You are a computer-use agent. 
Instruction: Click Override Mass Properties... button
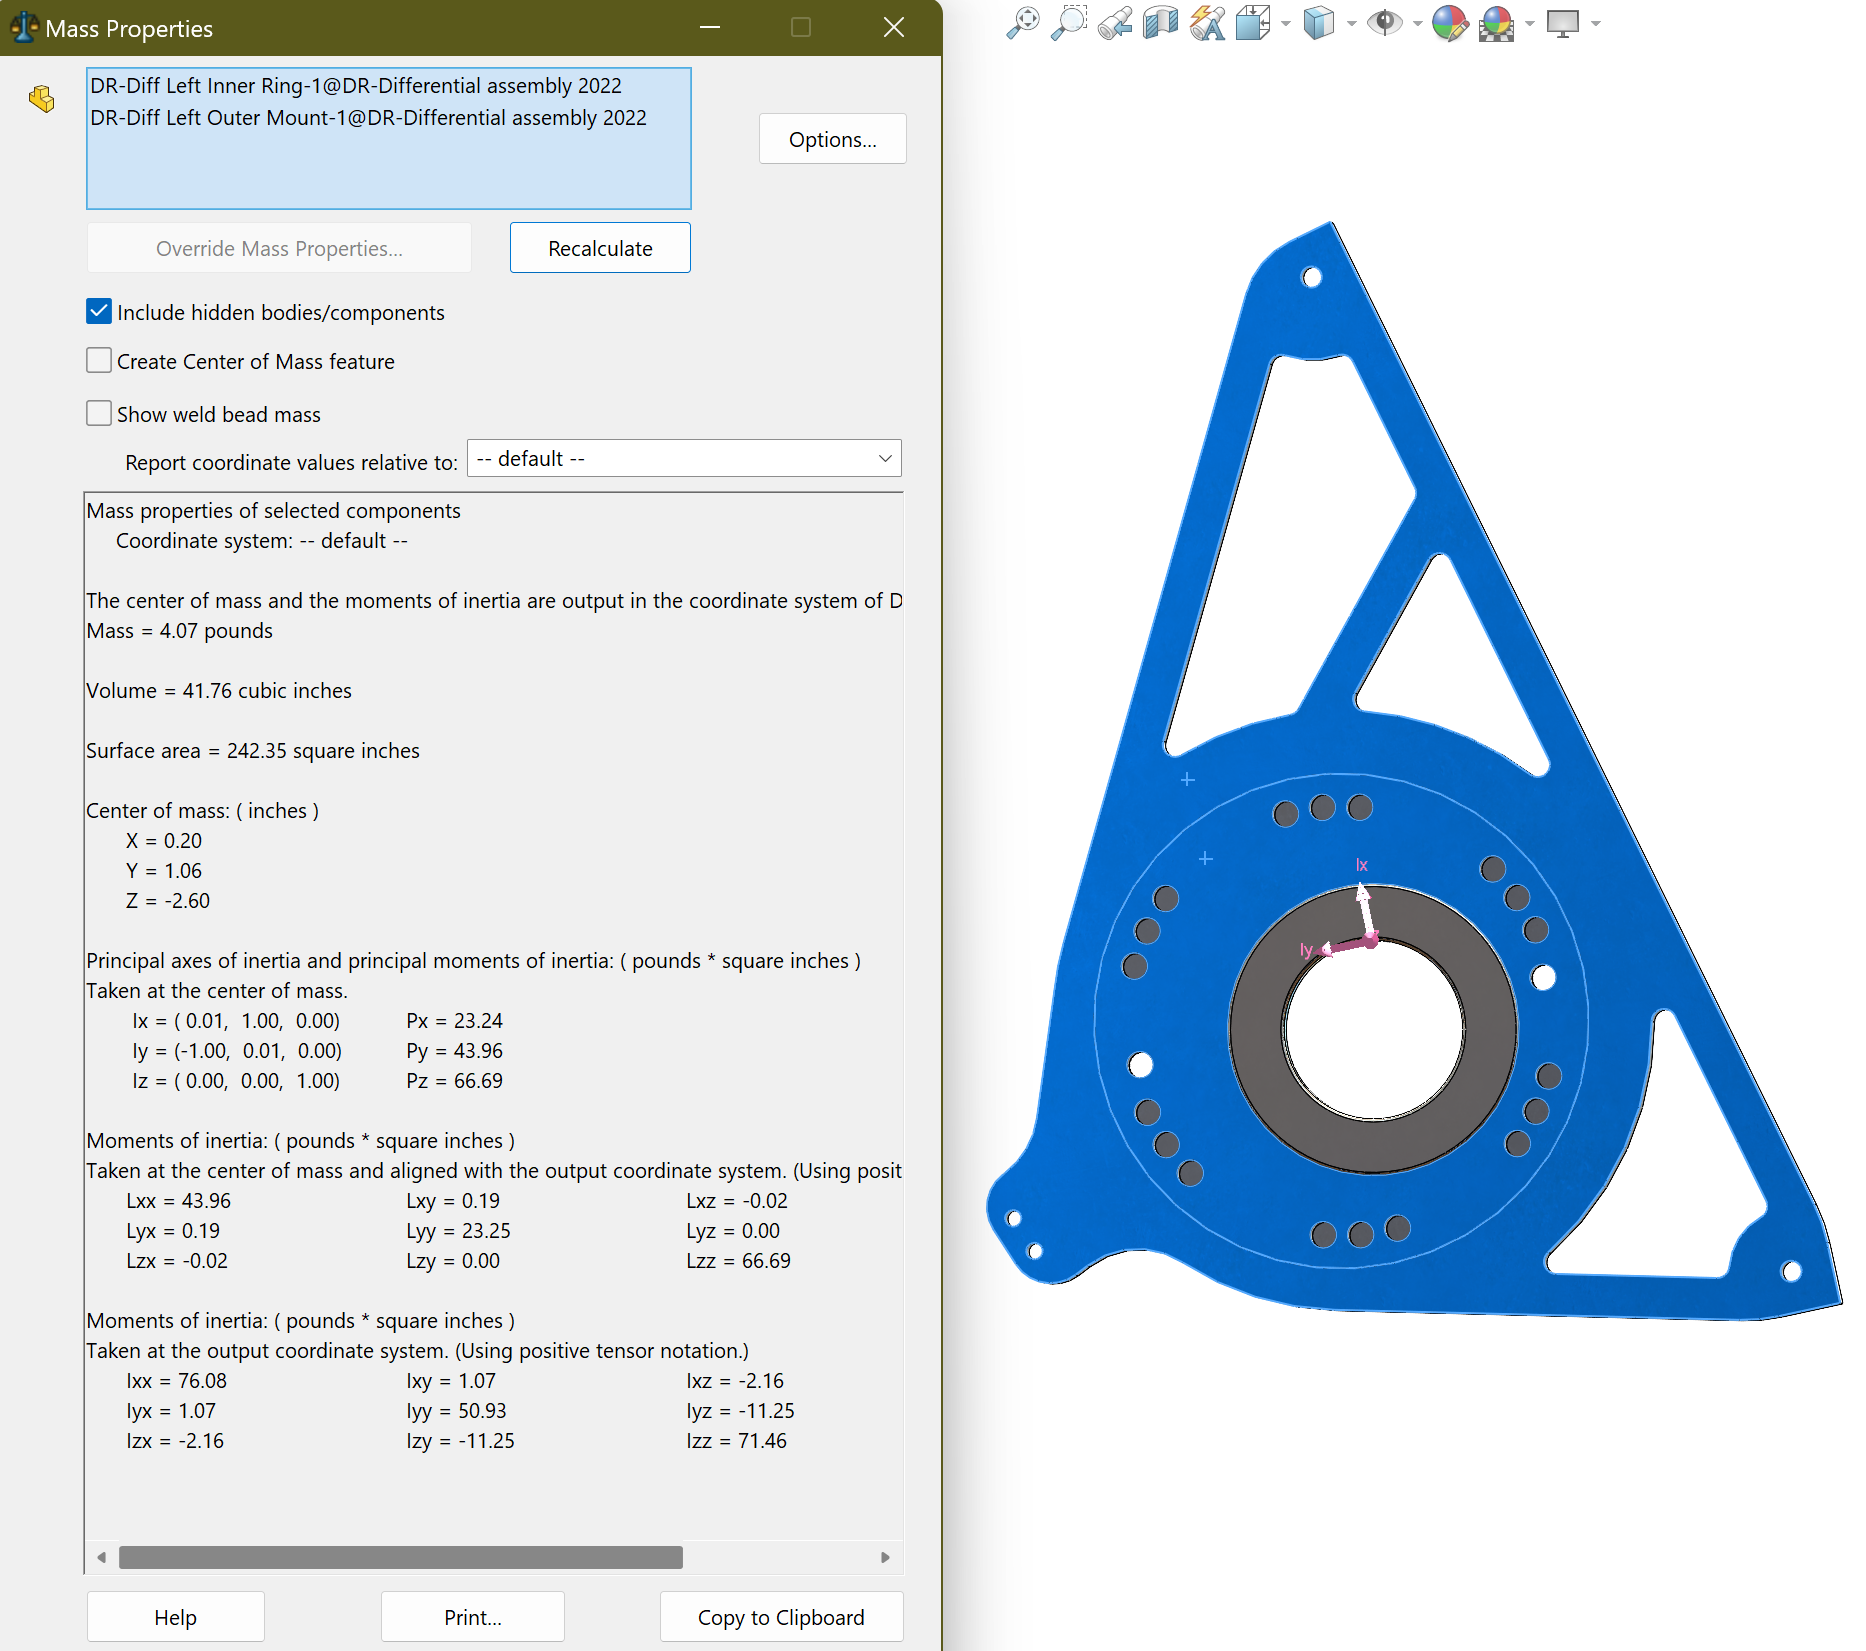pos(279,248)
